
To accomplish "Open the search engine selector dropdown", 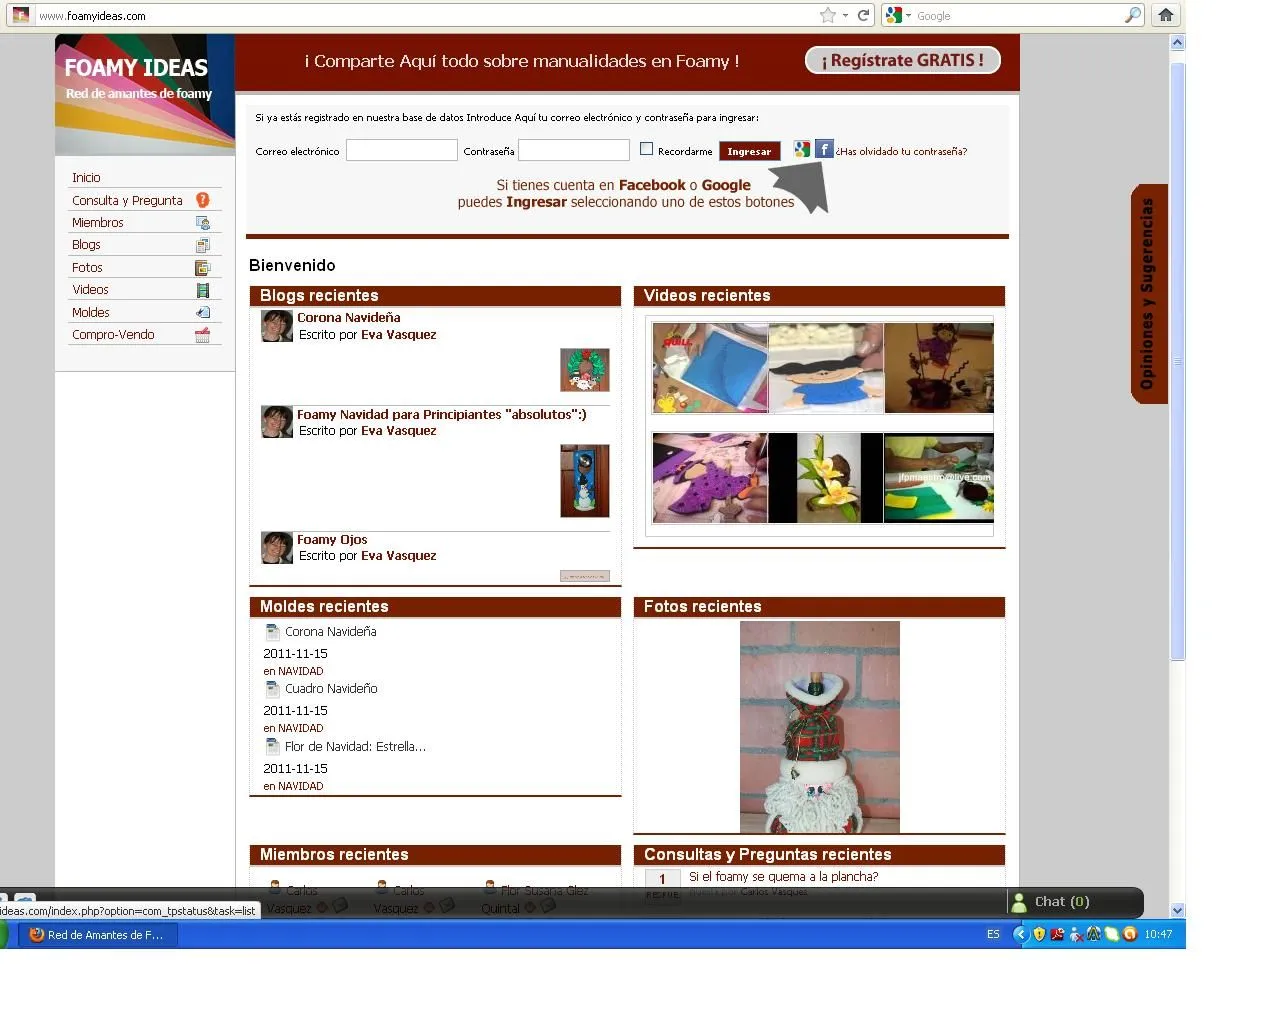I will 898,15.
